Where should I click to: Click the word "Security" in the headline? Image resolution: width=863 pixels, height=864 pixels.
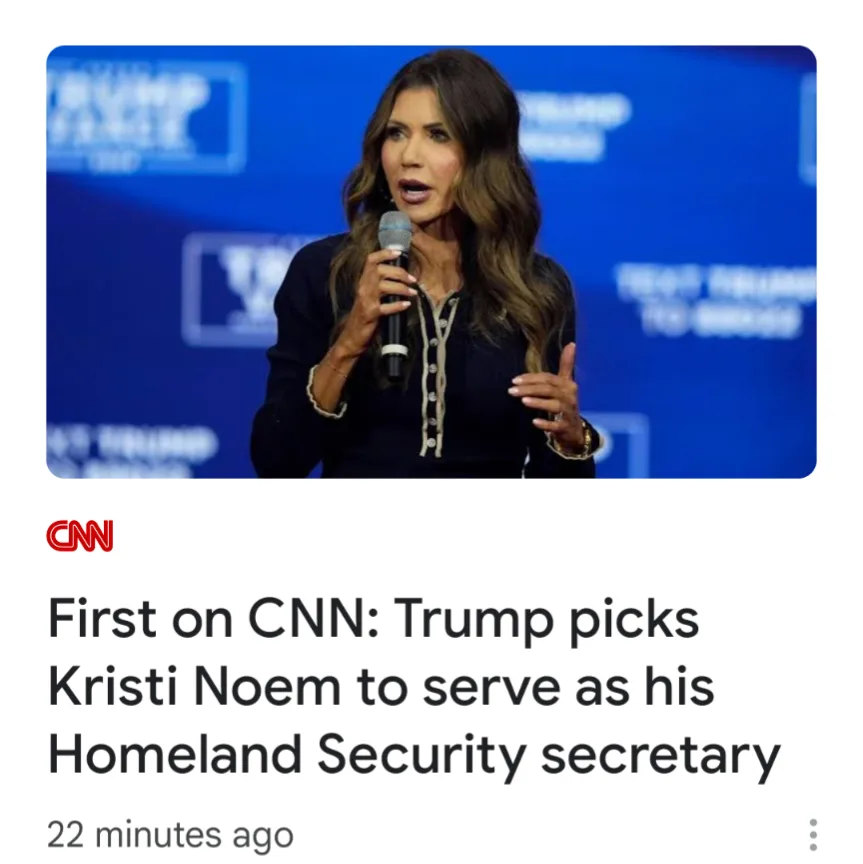tap(420, 756)
